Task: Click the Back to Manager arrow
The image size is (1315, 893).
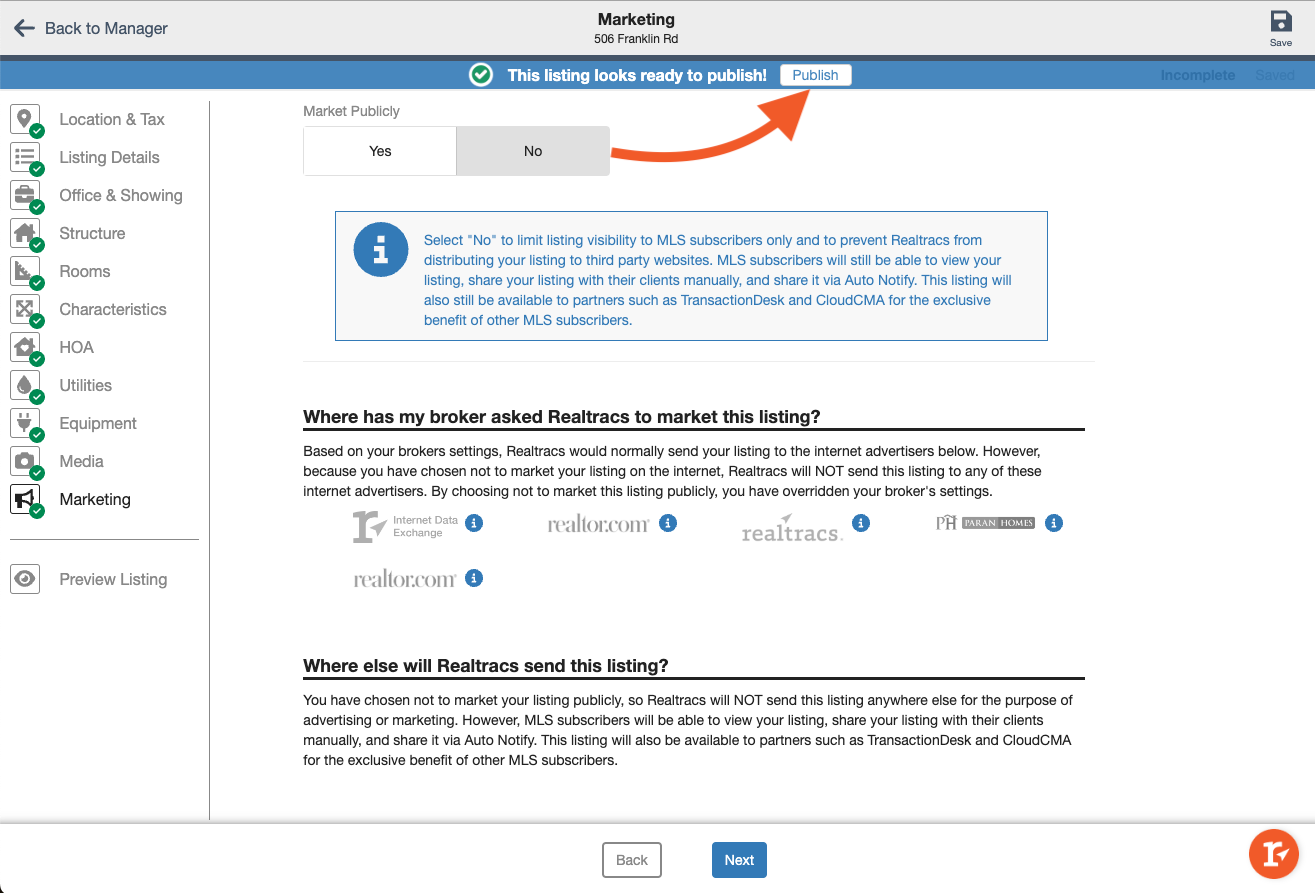Action: click(x=24, y=28)
